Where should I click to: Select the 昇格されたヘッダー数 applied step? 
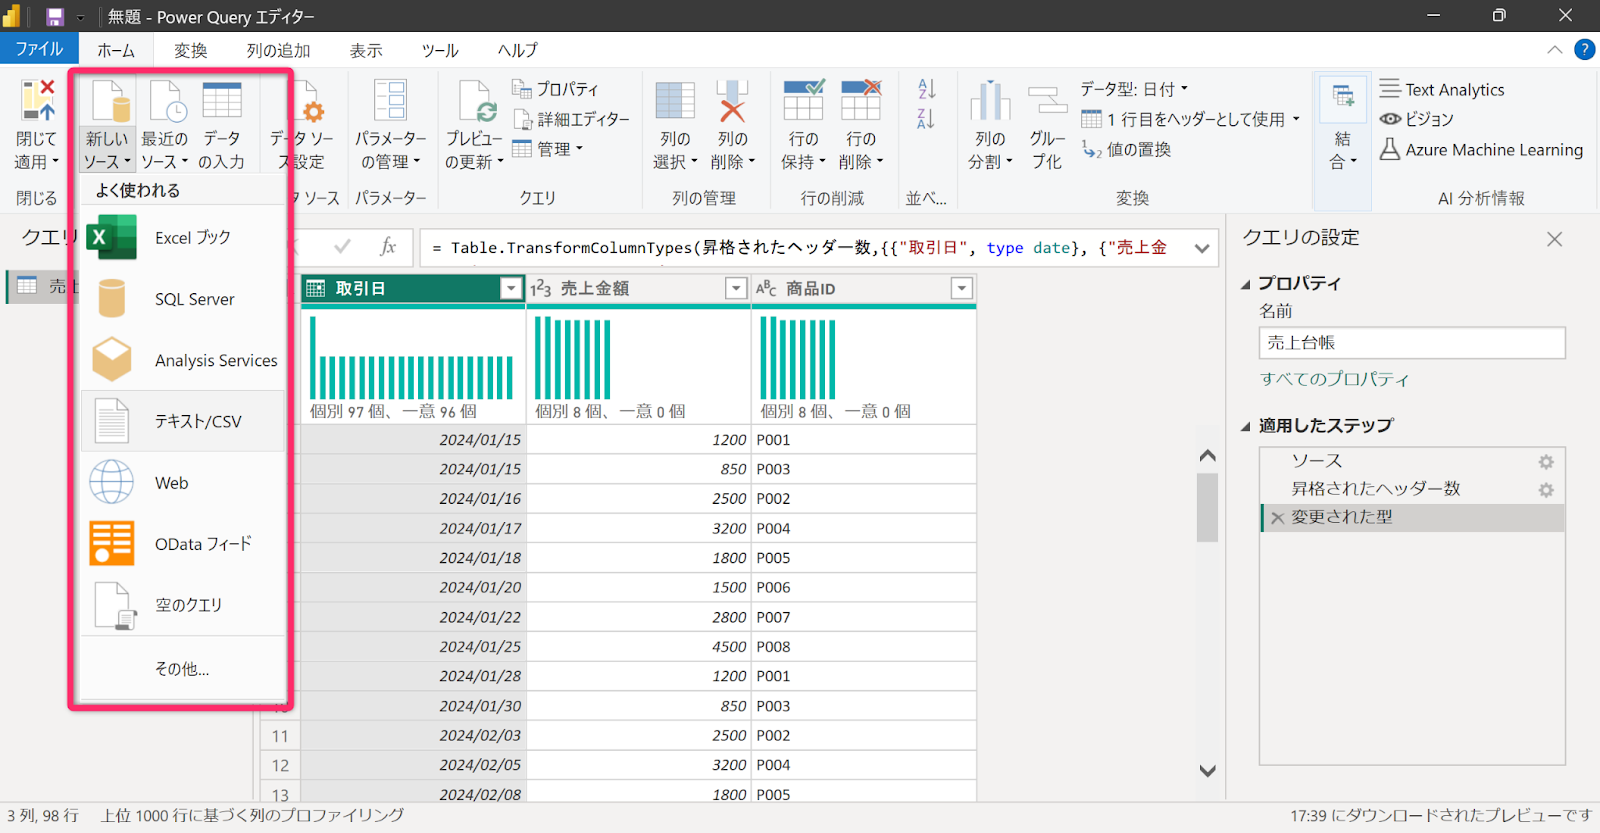point(1412,489)
